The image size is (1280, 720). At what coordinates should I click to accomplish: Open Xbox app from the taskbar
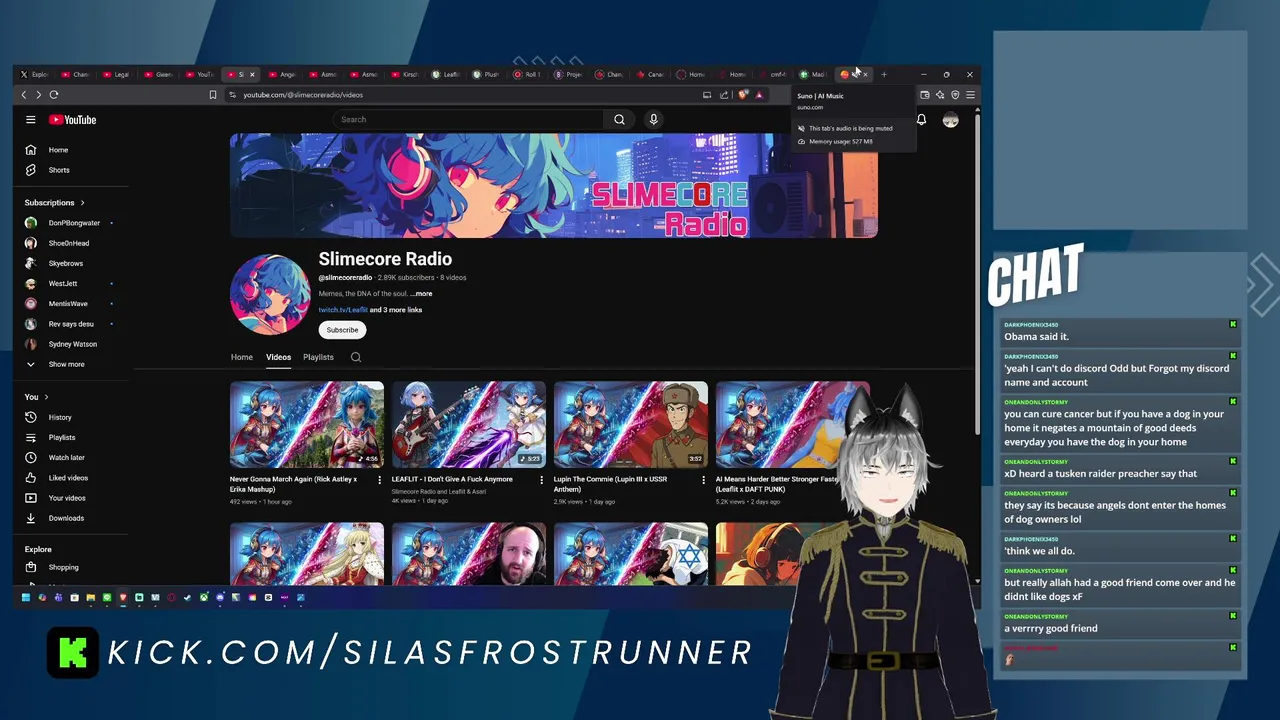coord(203,597)
